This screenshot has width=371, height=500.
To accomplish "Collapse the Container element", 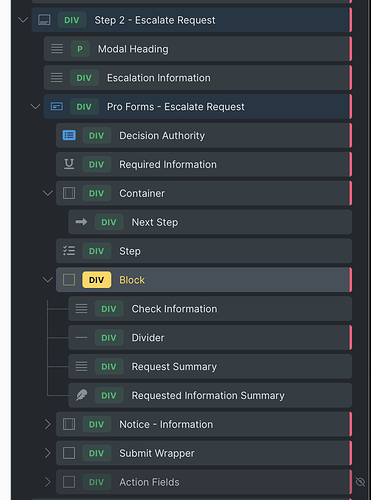I will click(x=48, y=193).
